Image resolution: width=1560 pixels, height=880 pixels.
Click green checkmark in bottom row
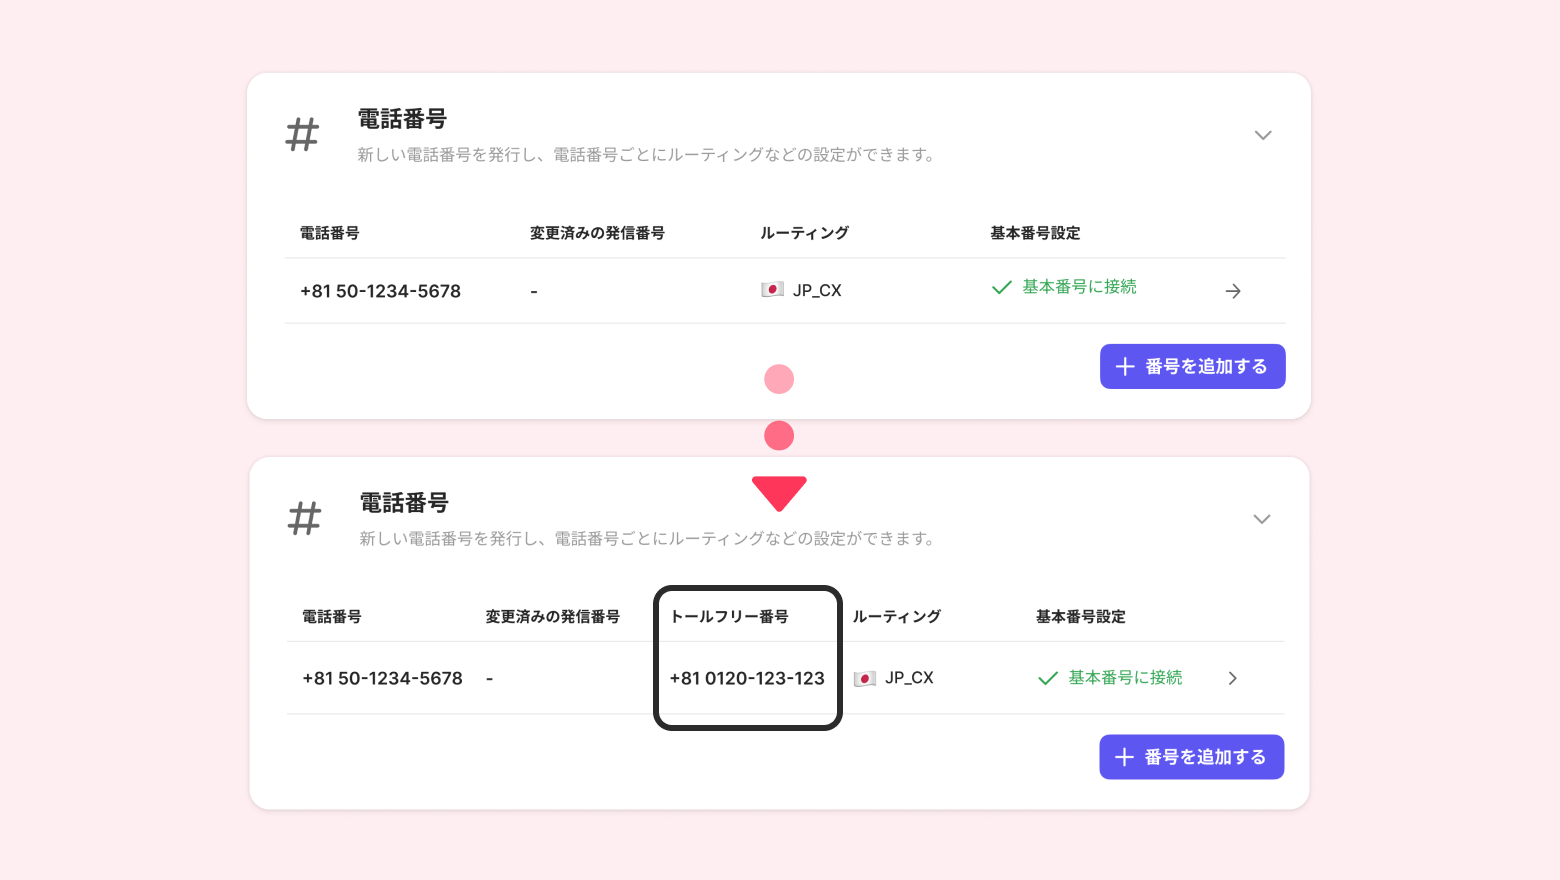(1048, 678)
